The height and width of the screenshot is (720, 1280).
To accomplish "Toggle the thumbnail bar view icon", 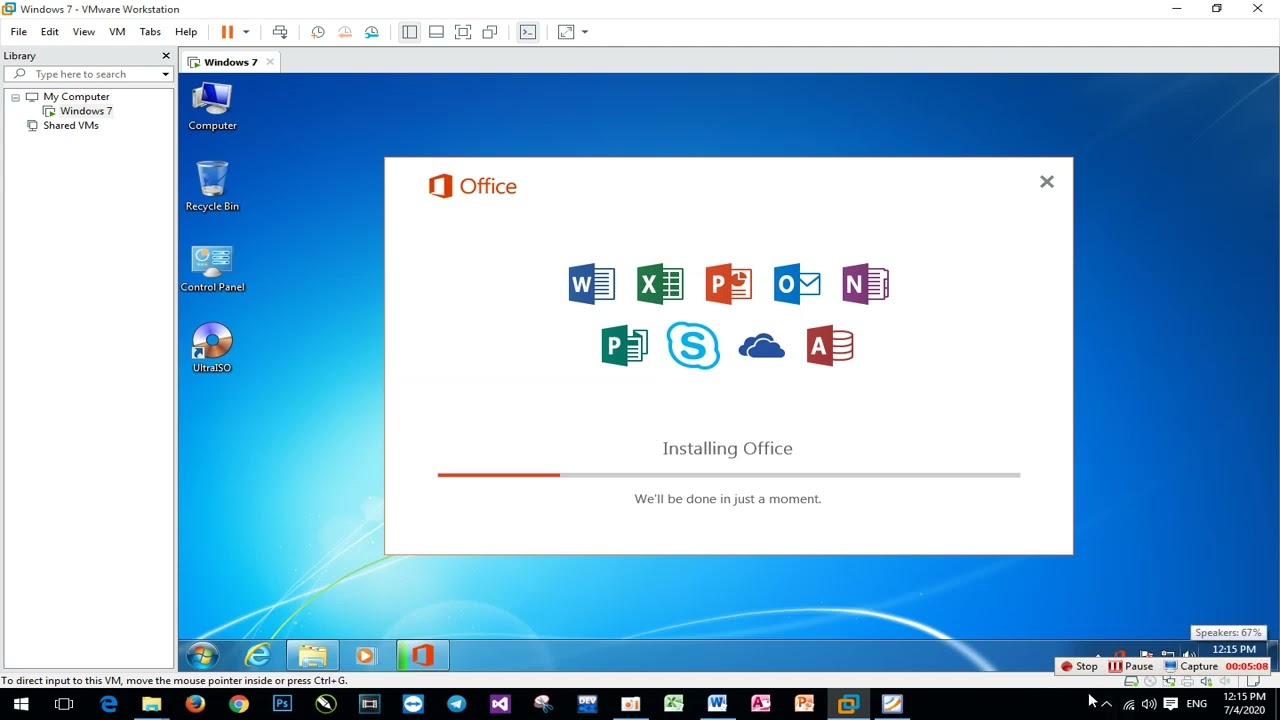I will tap(436, 32).
